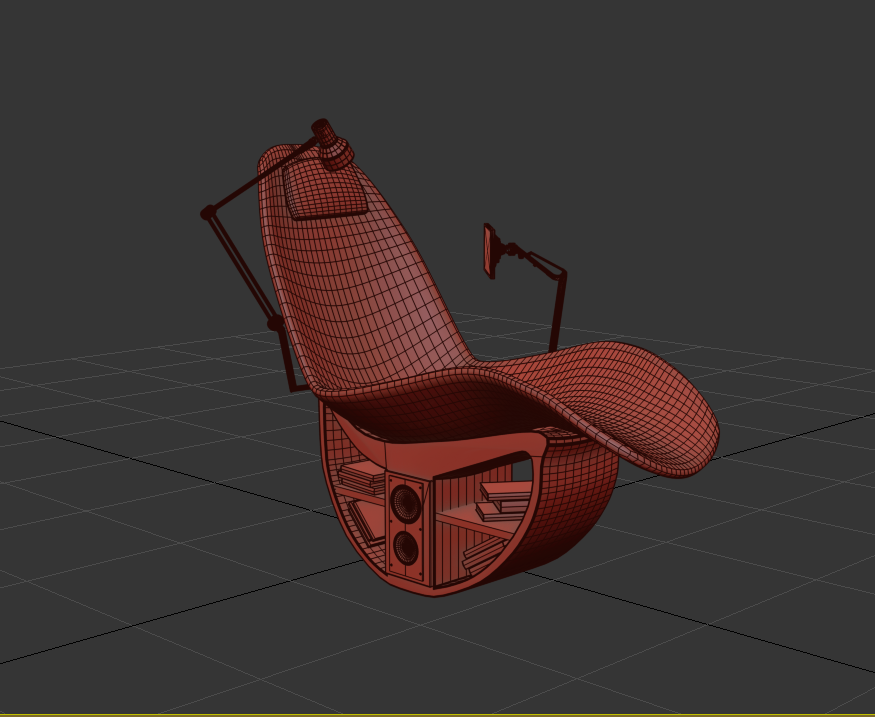The height and width of the screenshot is (717, 875).
Task: Select the upper speaker cone
Action: pyautogui.click(x=405, y=501)
